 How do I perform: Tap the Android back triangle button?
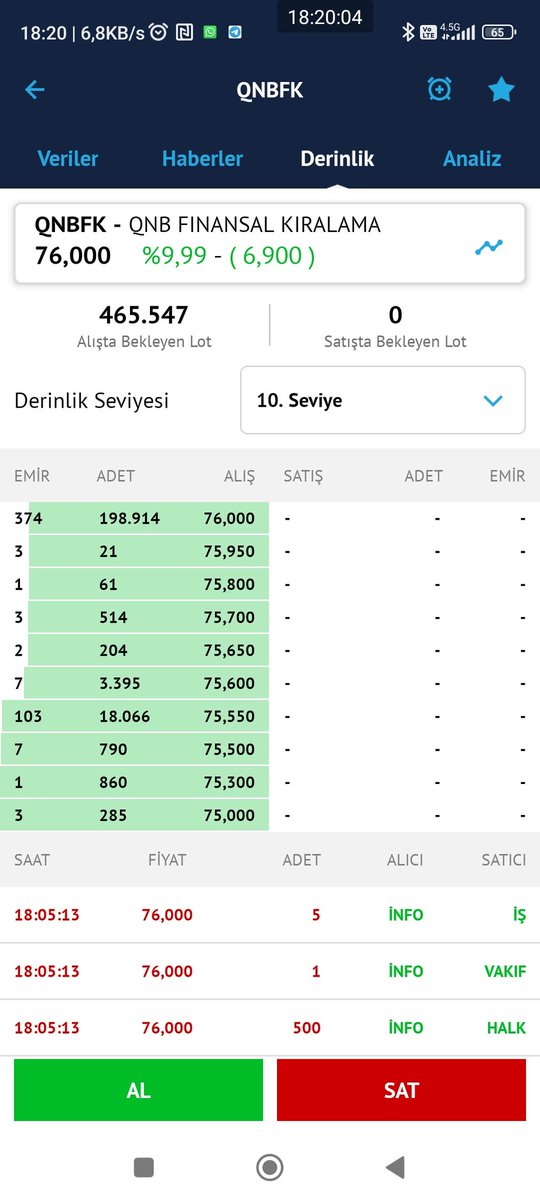pyautogui.click(x=395, y=1166)
